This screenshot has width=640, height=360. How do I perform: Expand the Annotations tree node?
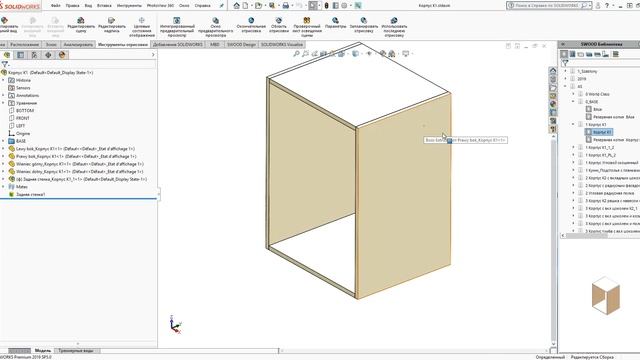4,96
